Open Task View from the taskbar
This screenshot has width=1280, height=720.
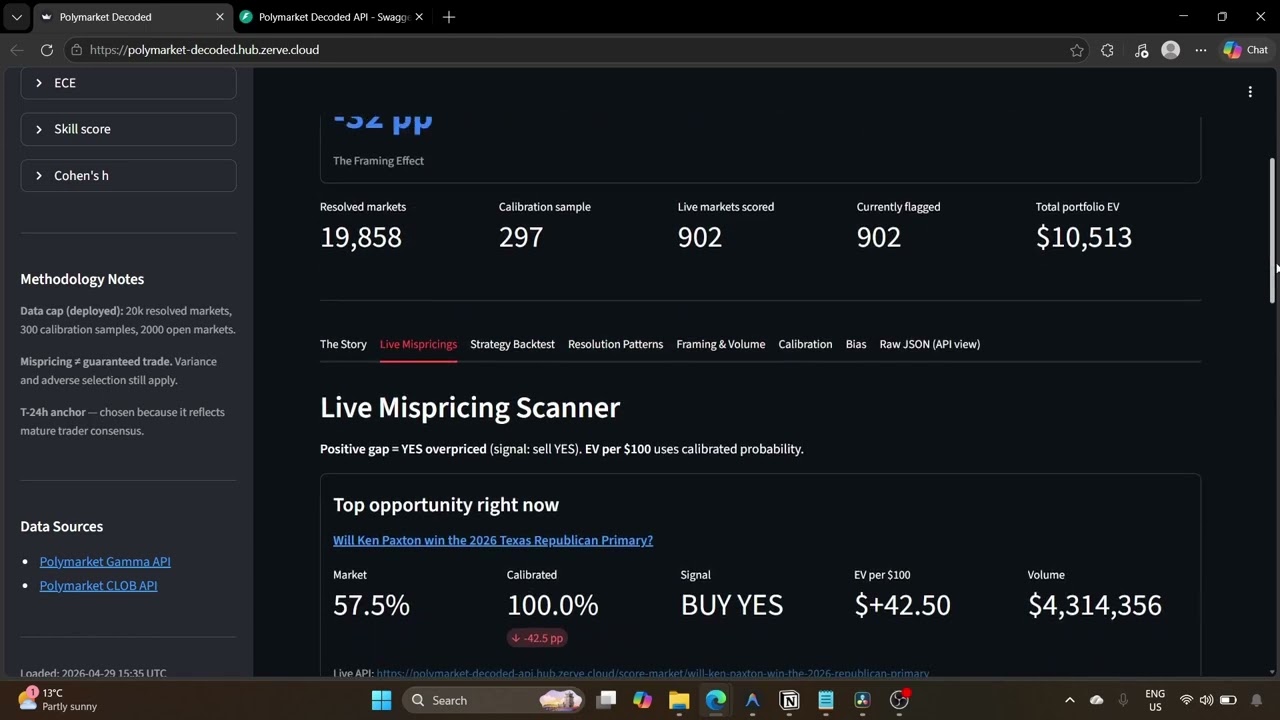point(606,700)
